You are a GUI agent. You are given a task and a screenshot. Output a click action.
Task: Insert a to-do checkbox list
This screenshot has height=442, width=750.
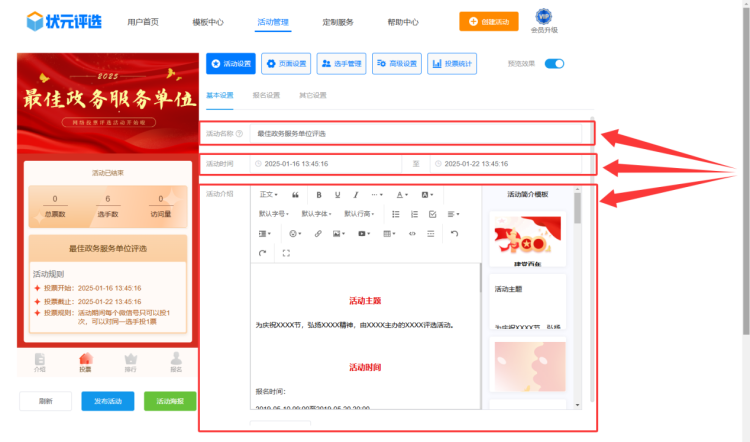[432, 214]
